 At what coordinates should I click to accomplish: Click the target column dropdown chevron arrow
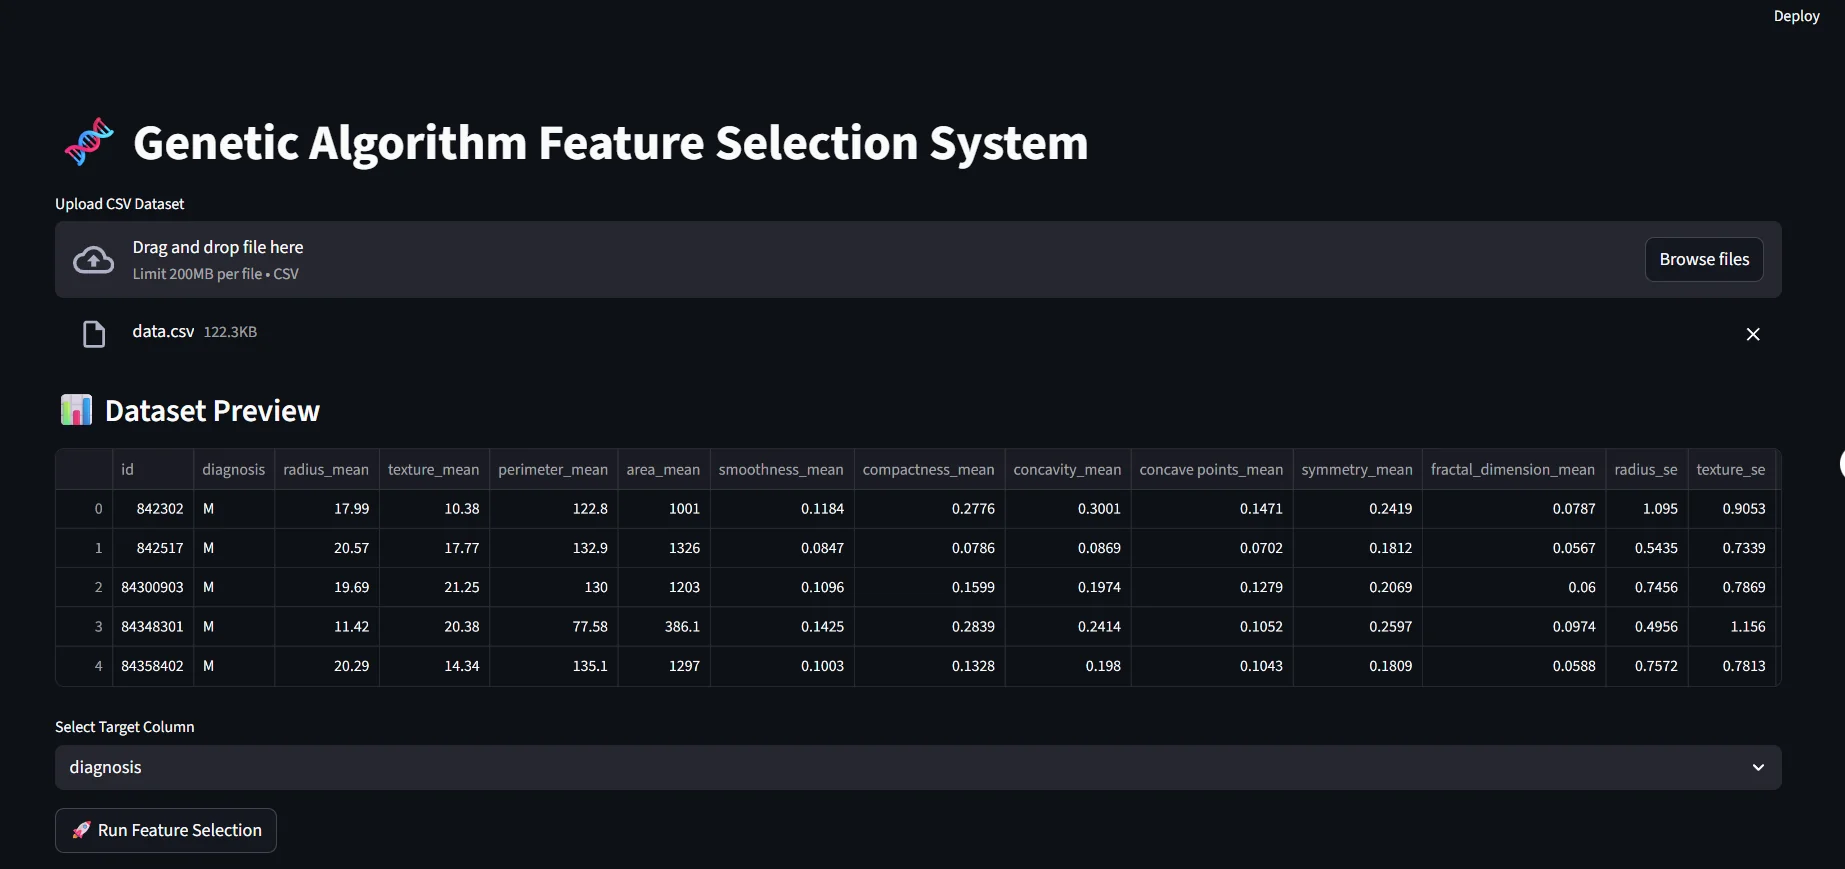[x=1758, y=768]
